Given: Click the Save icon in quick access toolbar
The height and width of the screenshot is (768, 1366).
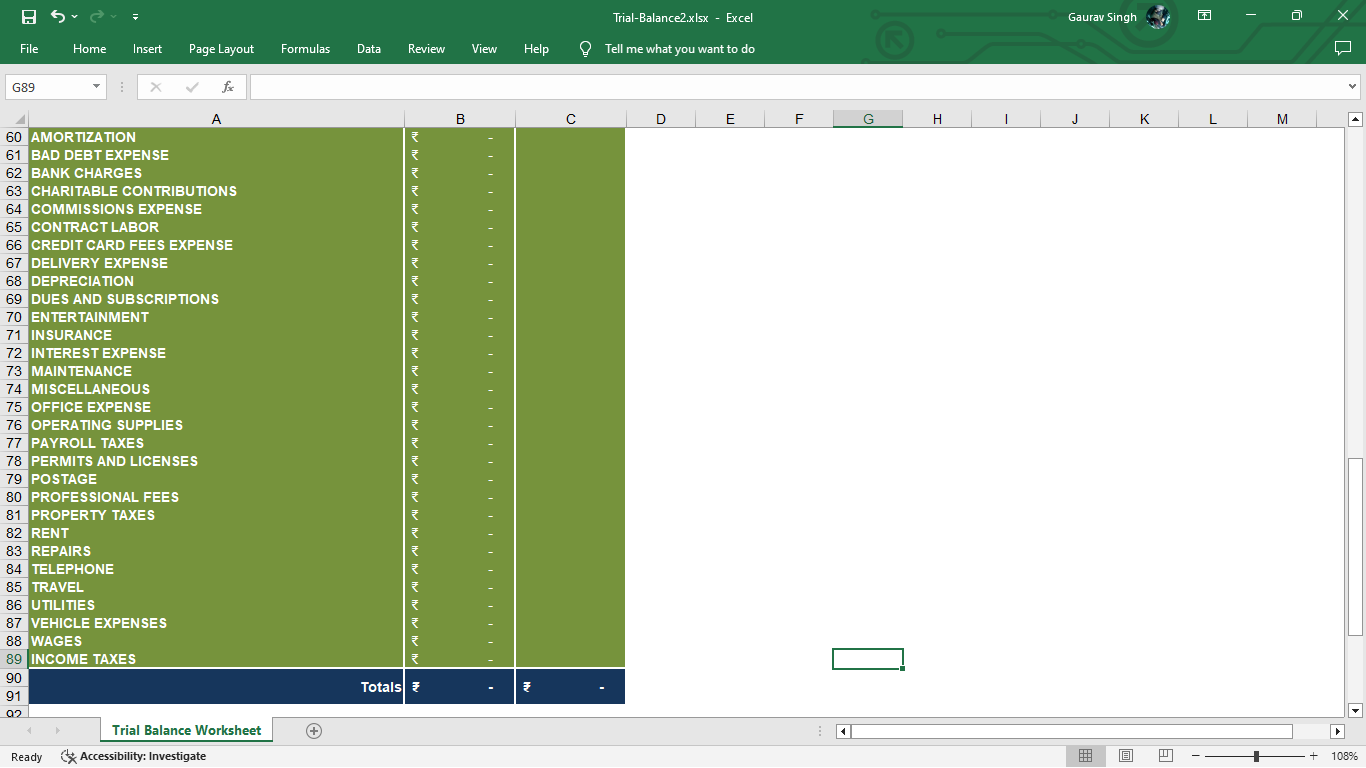Looking at the screenshot, I should (29, 17).
